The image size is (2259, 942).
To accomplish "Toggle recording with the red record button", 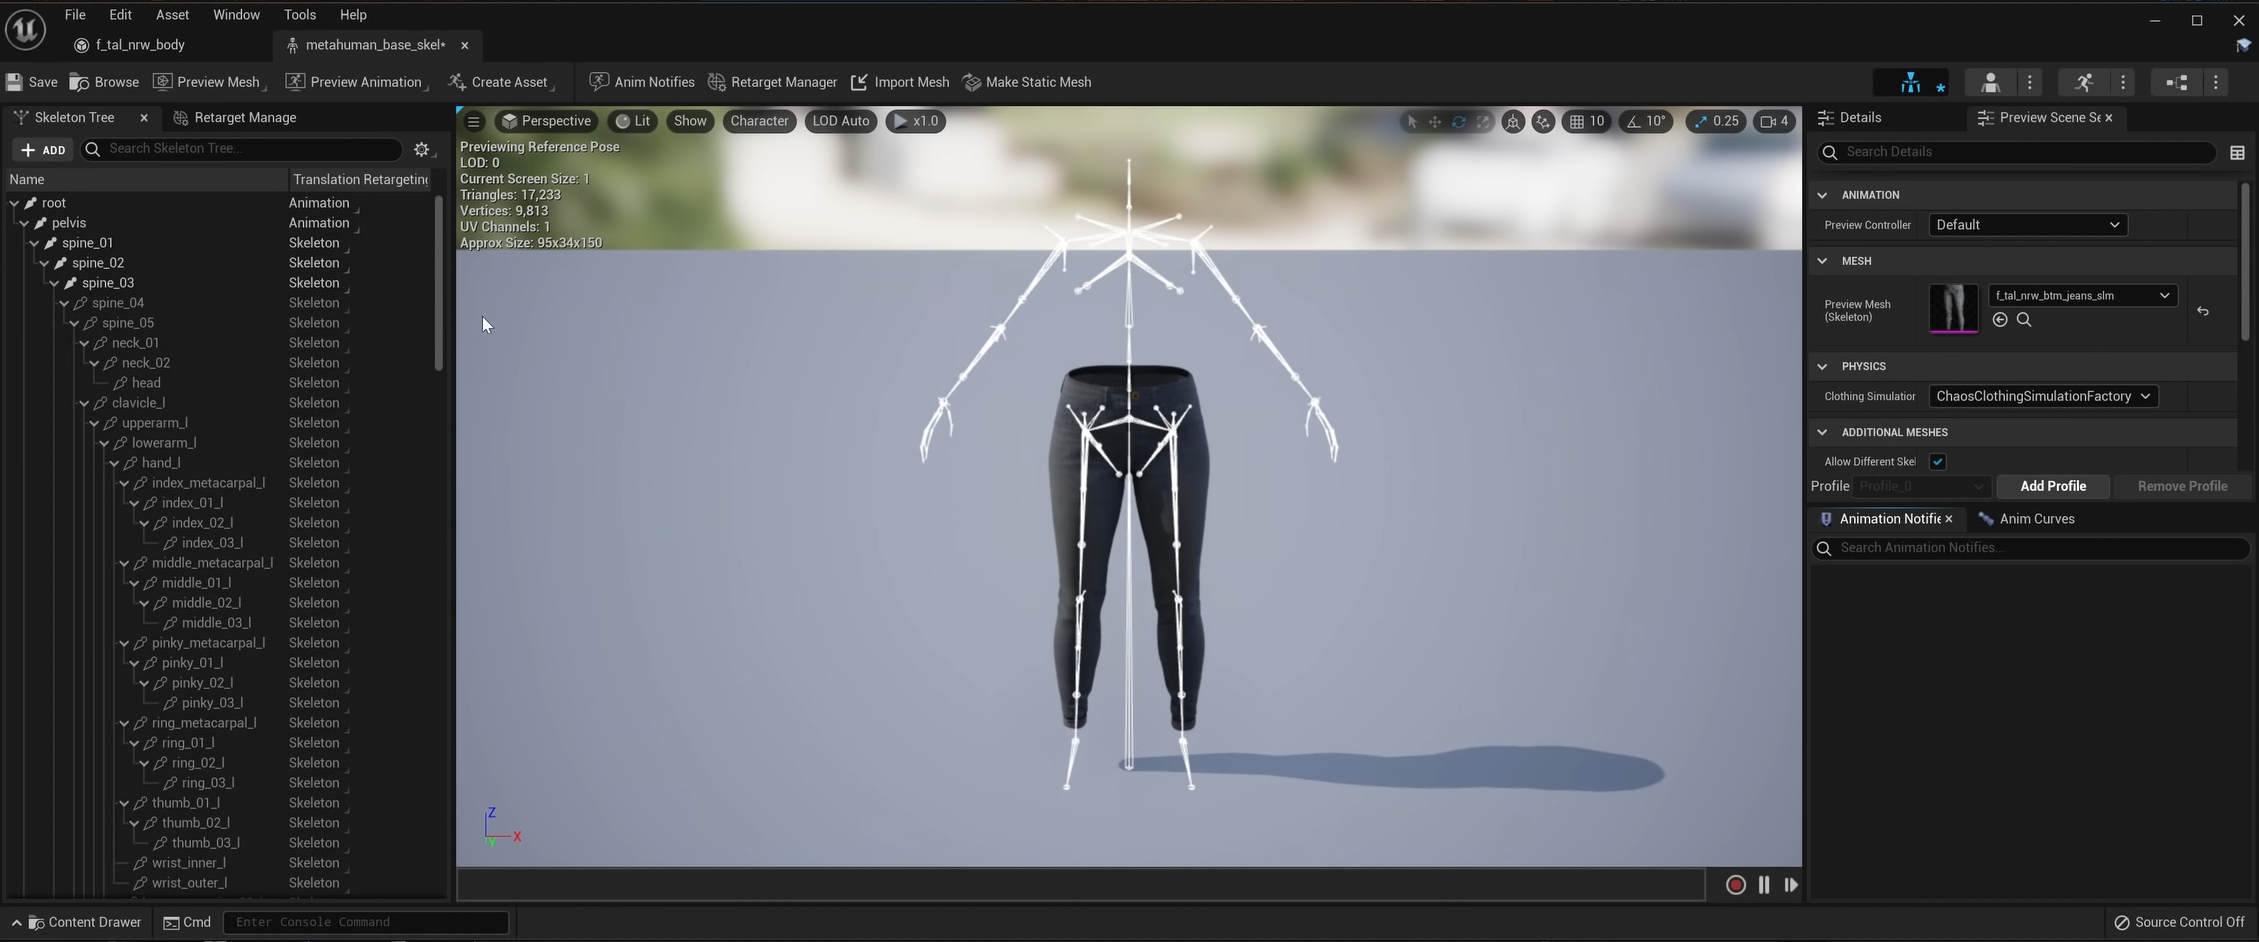I will [x=1736, y=885].
